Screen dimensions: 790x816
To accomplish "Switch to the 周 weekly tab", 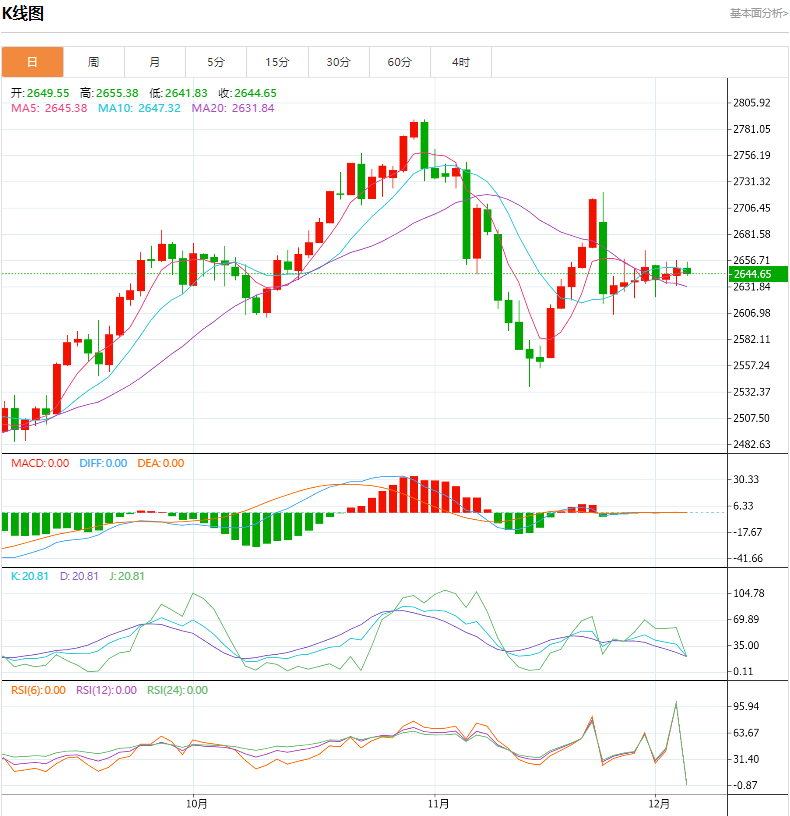I will click(93, 62).
